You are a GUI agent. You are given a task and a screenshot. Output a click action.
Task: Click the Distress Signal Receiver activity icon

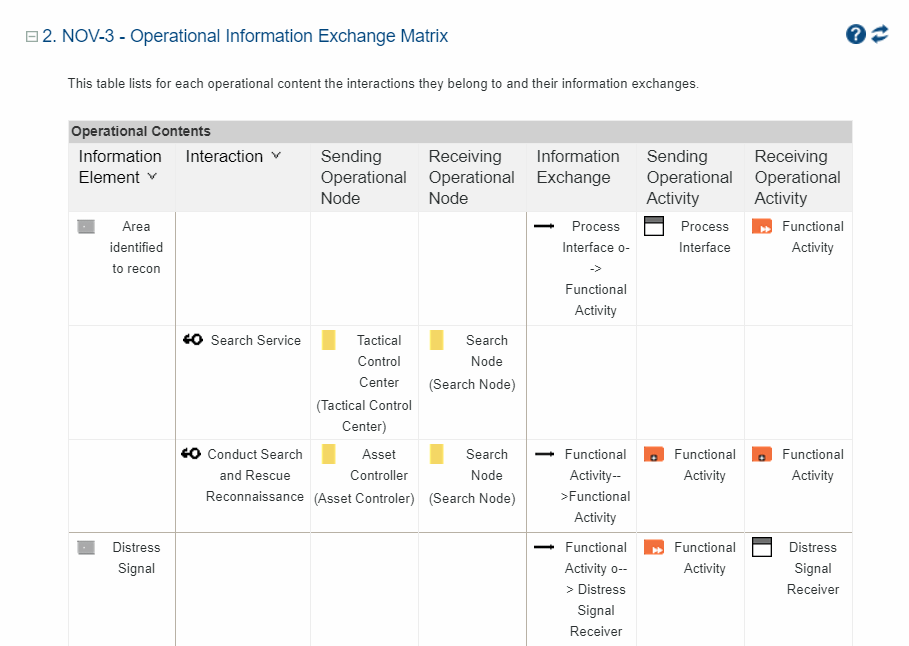pos(762,548)
